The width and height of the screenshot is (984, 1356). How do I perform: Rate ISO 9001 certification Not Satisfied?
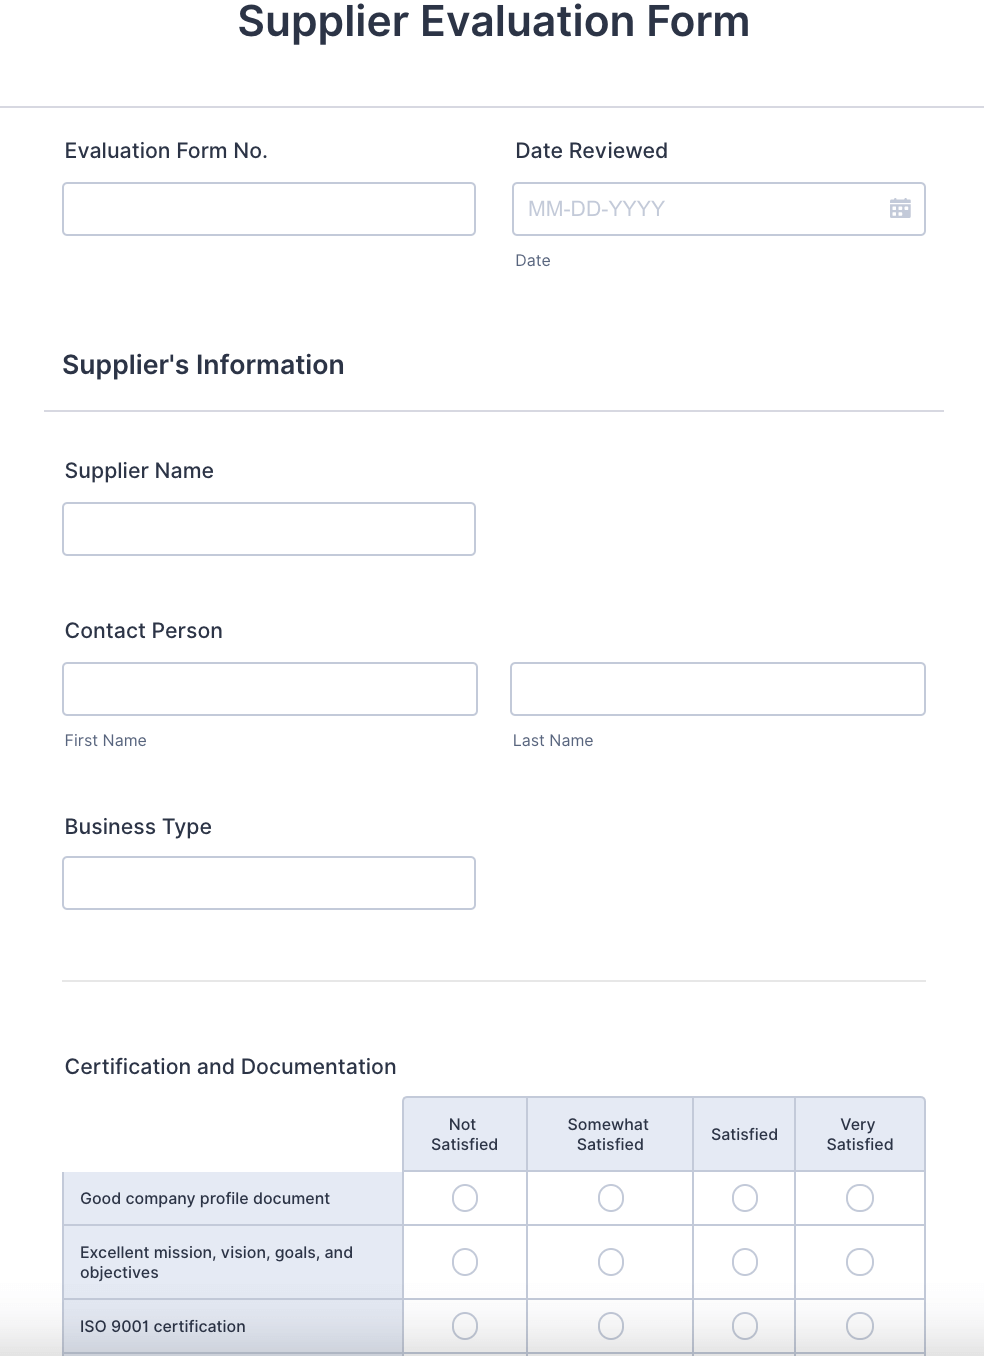pos(465,1326)
